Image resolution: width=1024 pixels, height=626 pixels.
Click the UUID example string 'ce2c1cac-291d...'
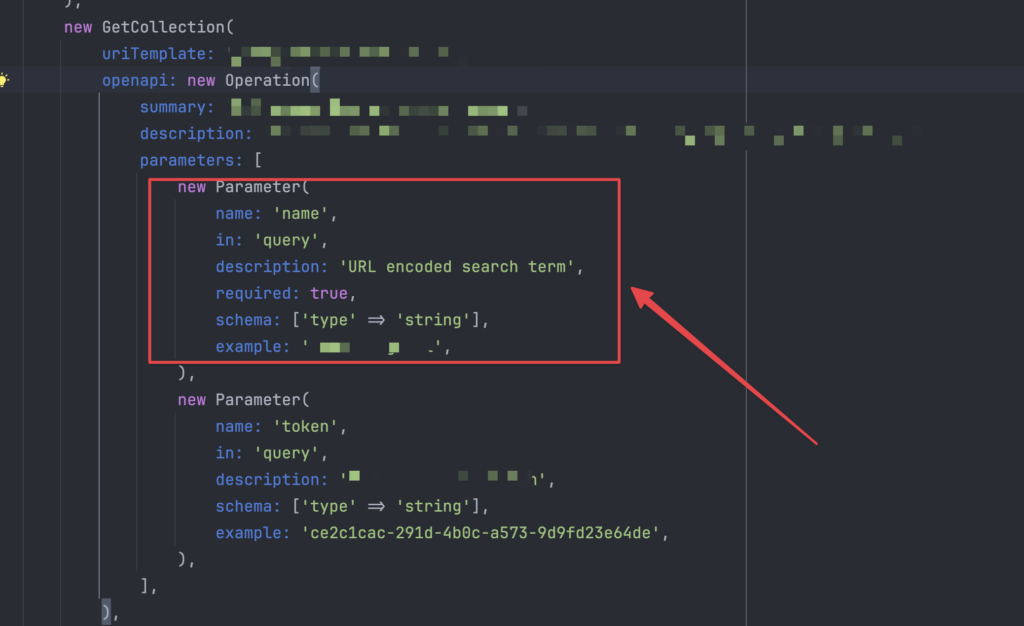(480, 533)
